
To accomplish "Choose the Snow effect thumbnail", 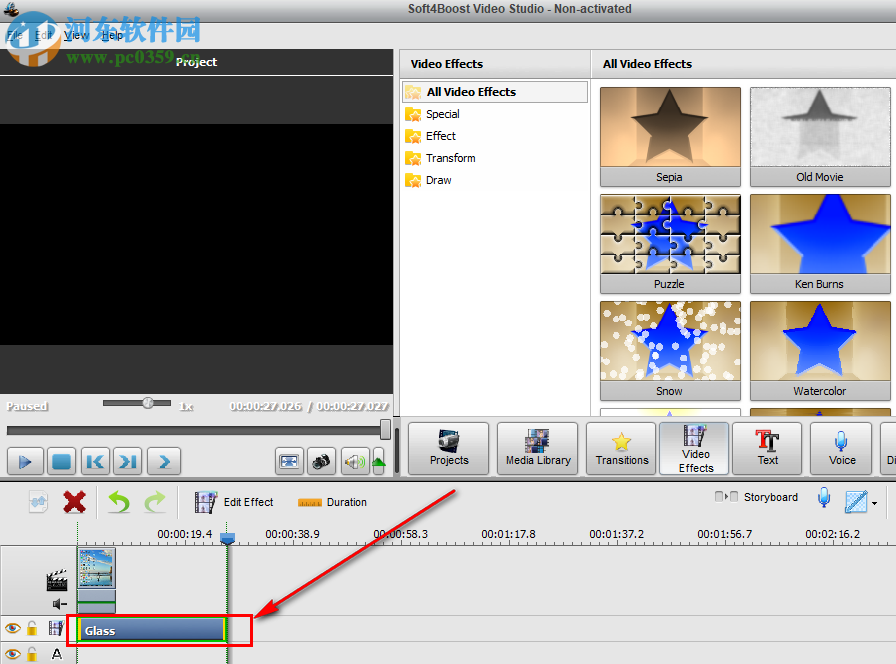I will 670,350.
